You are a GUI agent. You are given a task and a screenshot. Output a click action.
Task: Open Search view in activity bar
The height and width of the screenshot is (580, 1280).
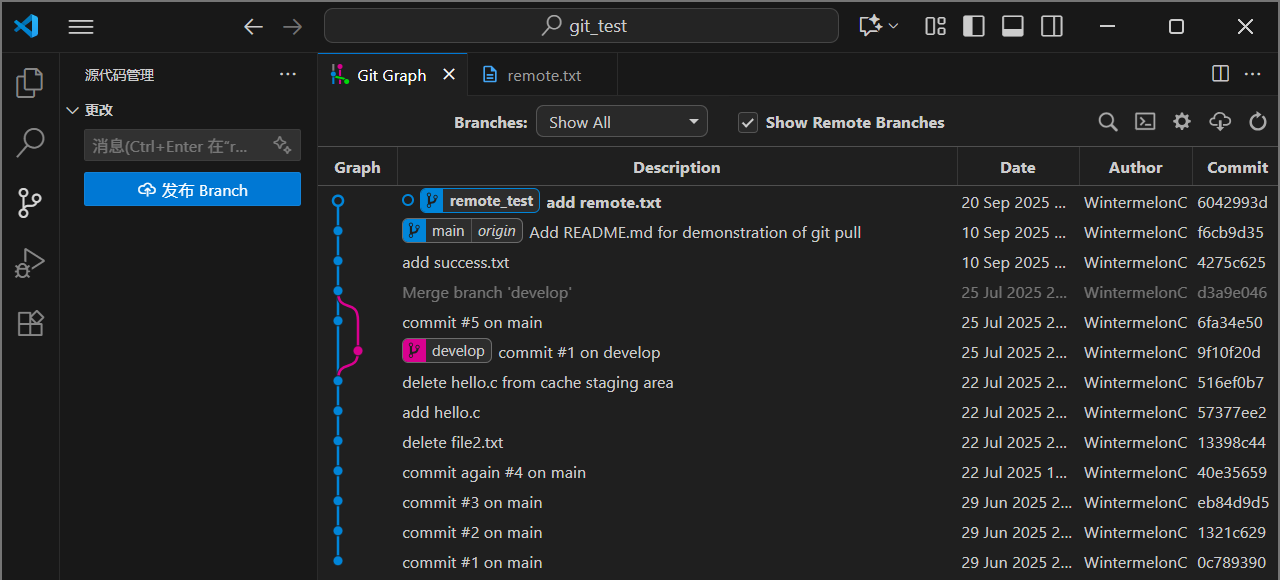(30, 142)
